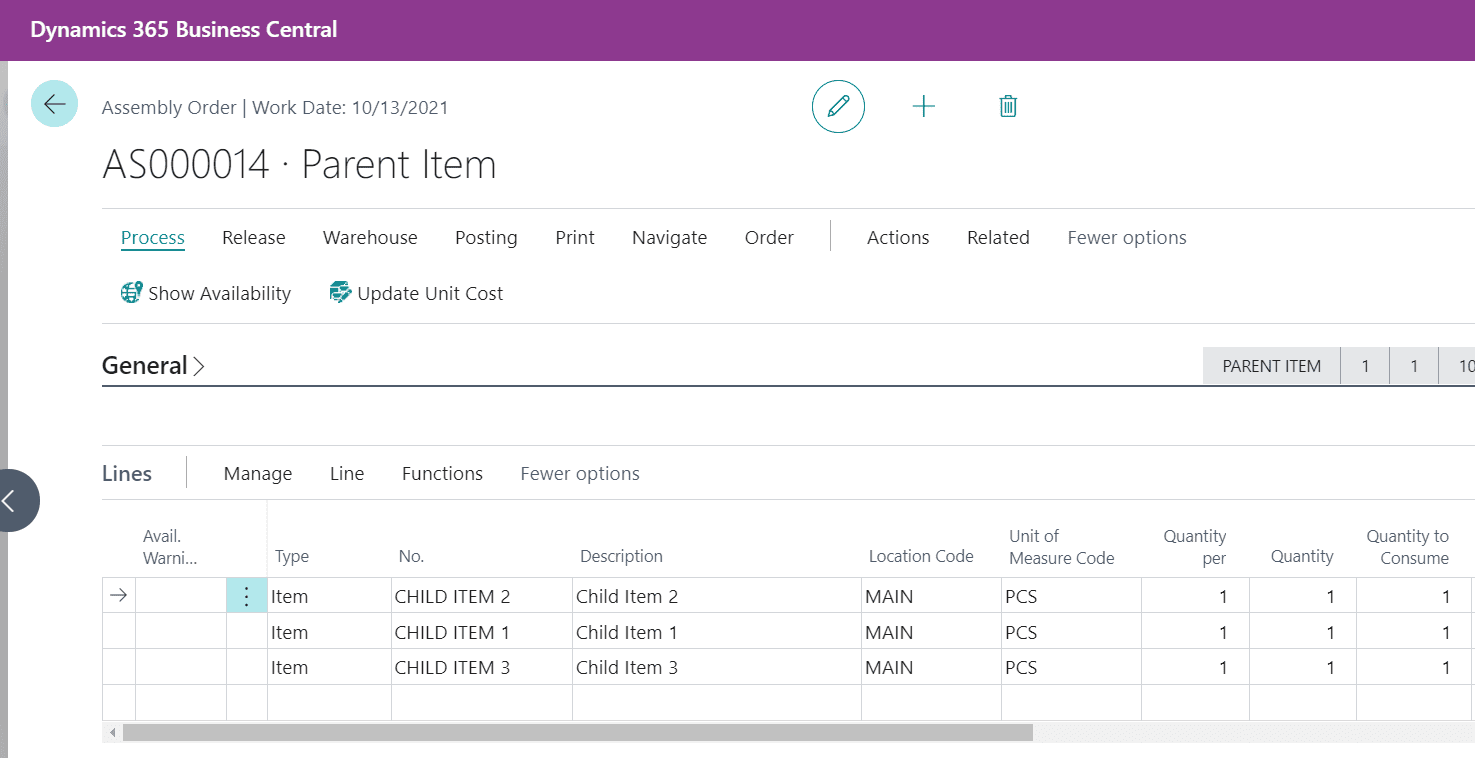Click the Show Availability action
Screen dimensions: 1475x758
(206, 293)
